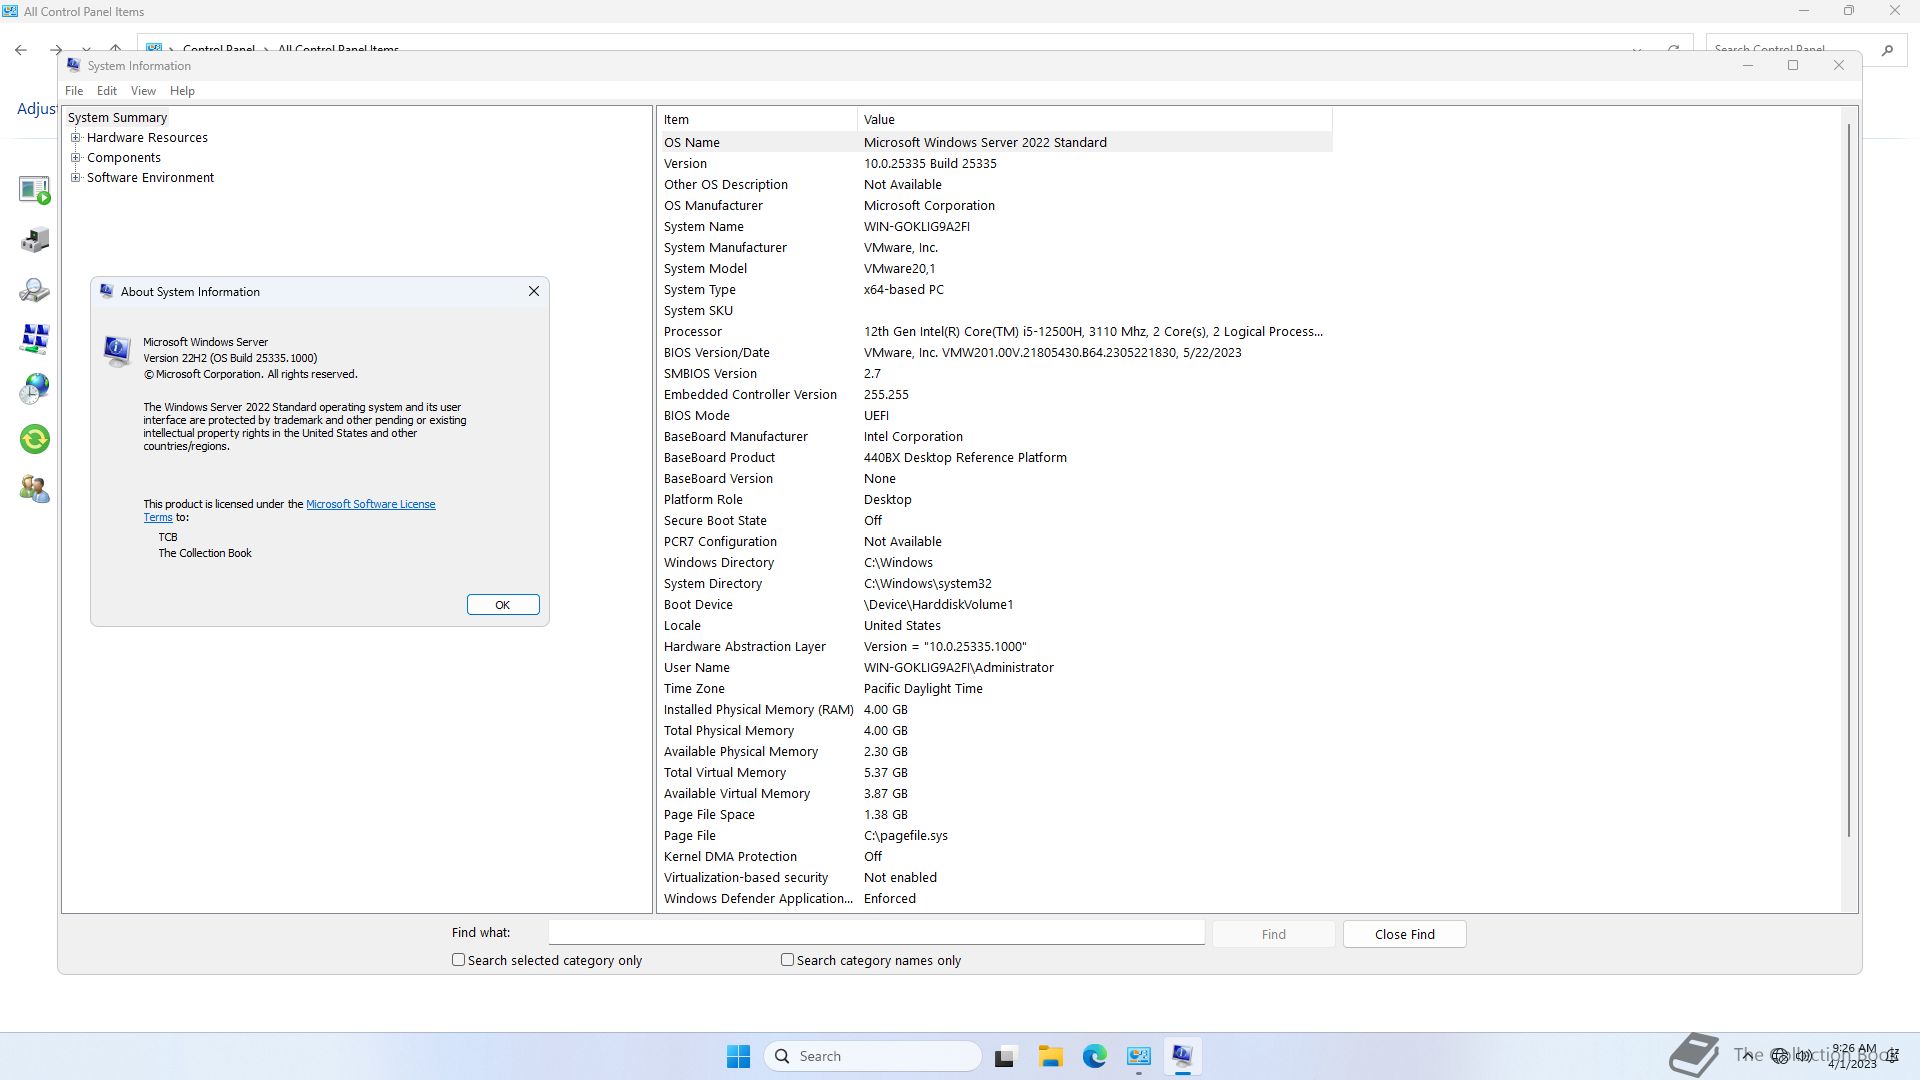The height and width of the screenshot is (1080, 1920).
Task: Open the User Accounts icon
Action: tap(34, 489)
